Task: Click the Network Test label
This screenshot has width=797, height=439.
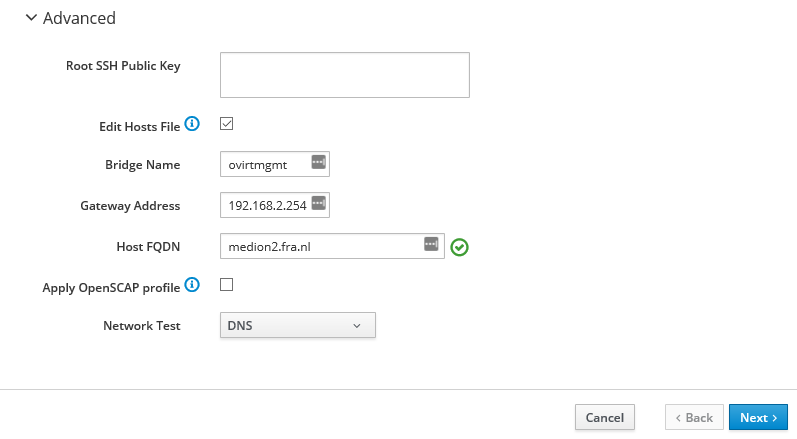Action: (141, 326)
